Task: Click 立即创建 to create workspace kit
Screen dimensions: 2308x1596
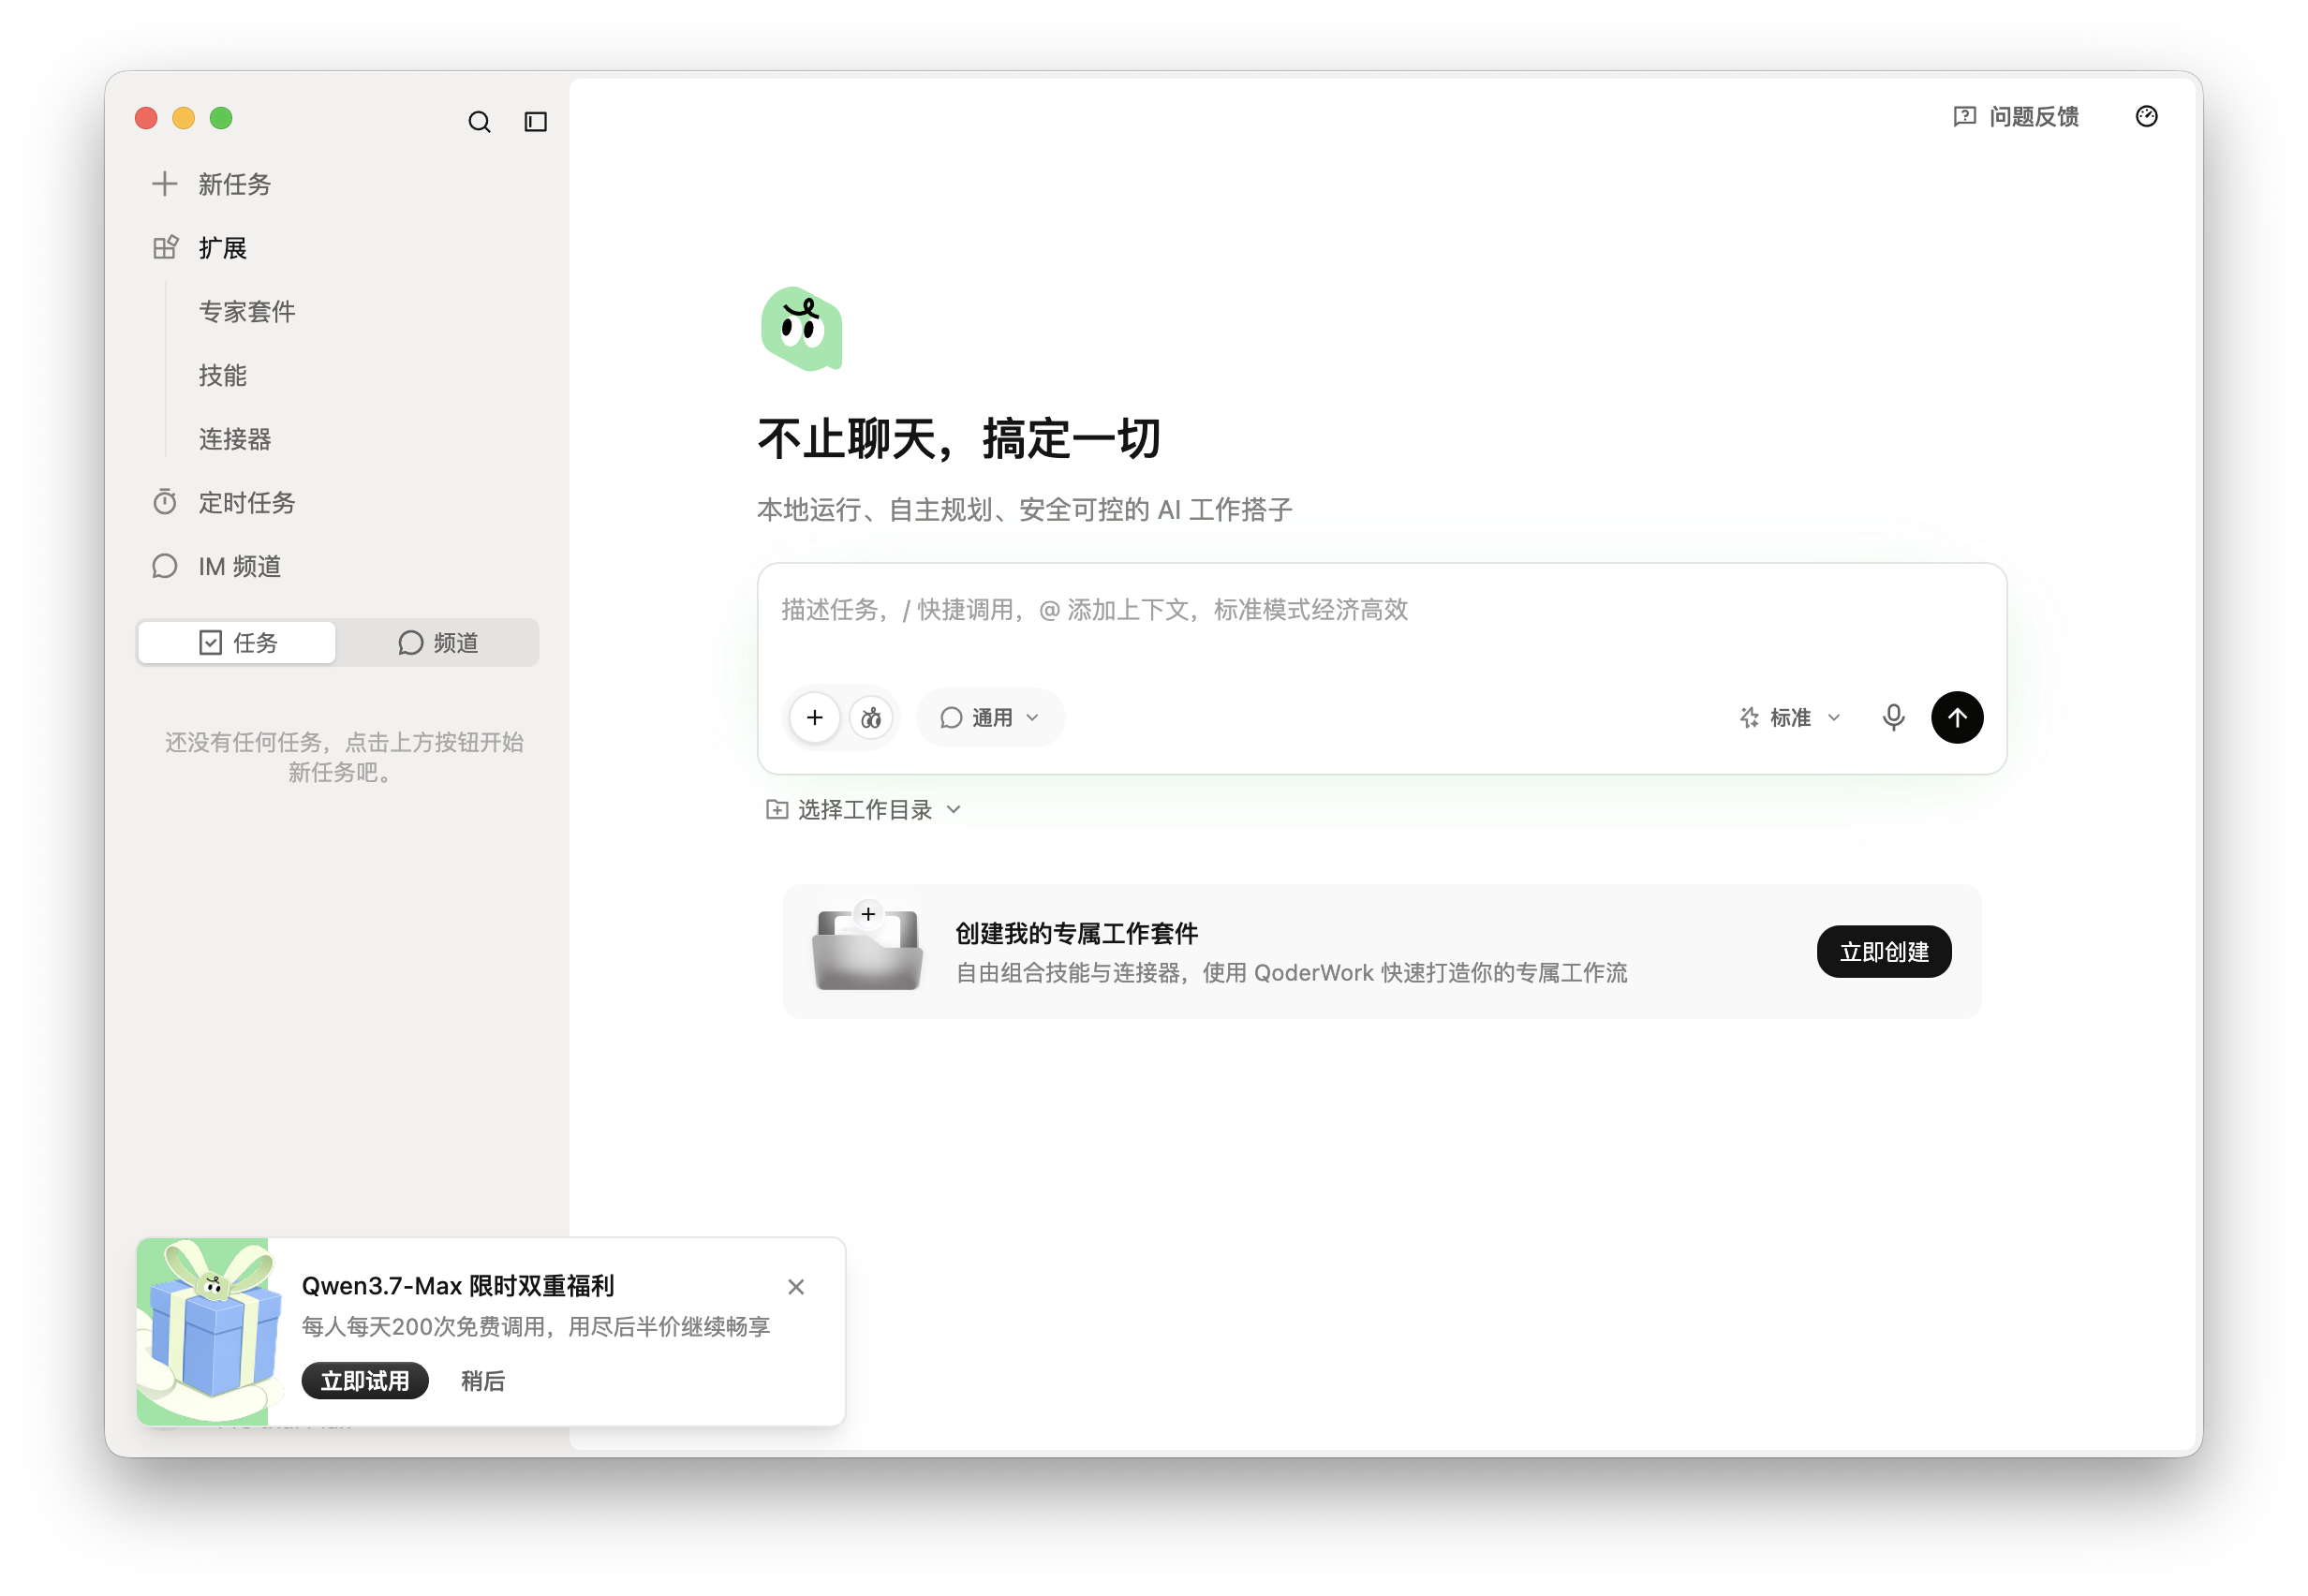Action: 1884,952
